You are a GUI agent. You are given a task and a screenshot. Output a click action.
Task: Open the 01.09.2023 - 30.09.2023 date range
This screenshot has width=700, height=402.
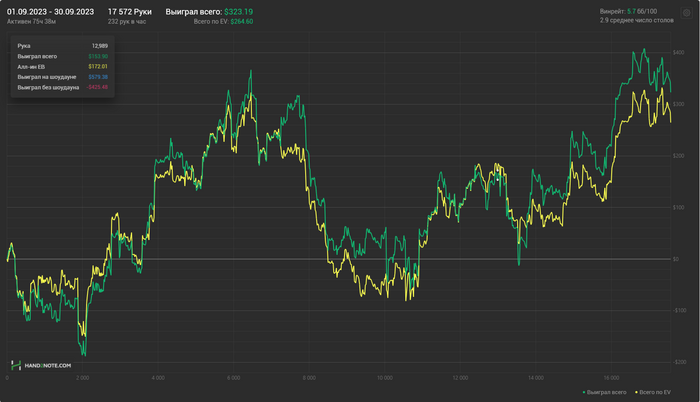click(x=50, y=12)
